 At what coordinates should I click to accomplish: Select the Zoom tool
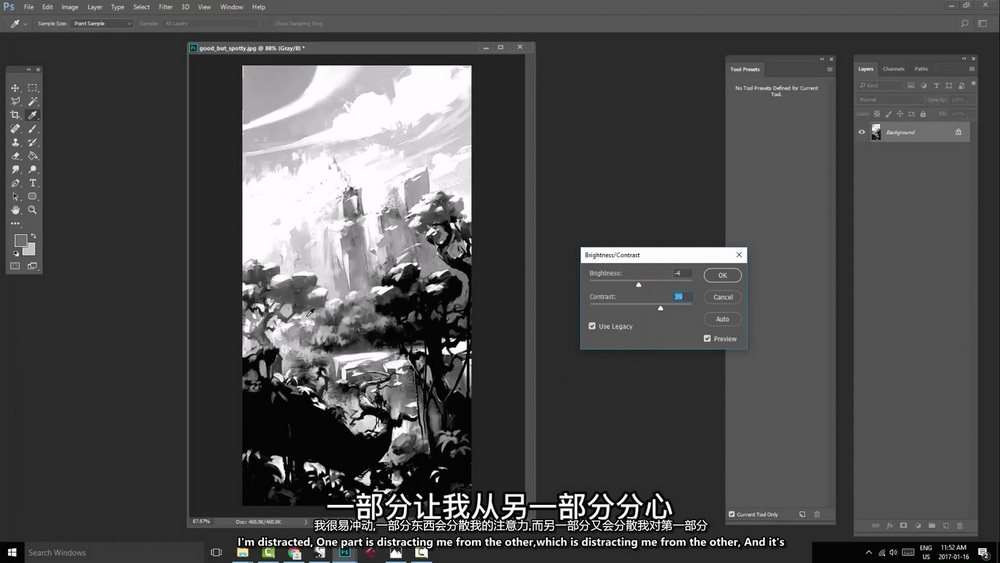point(33,210)
